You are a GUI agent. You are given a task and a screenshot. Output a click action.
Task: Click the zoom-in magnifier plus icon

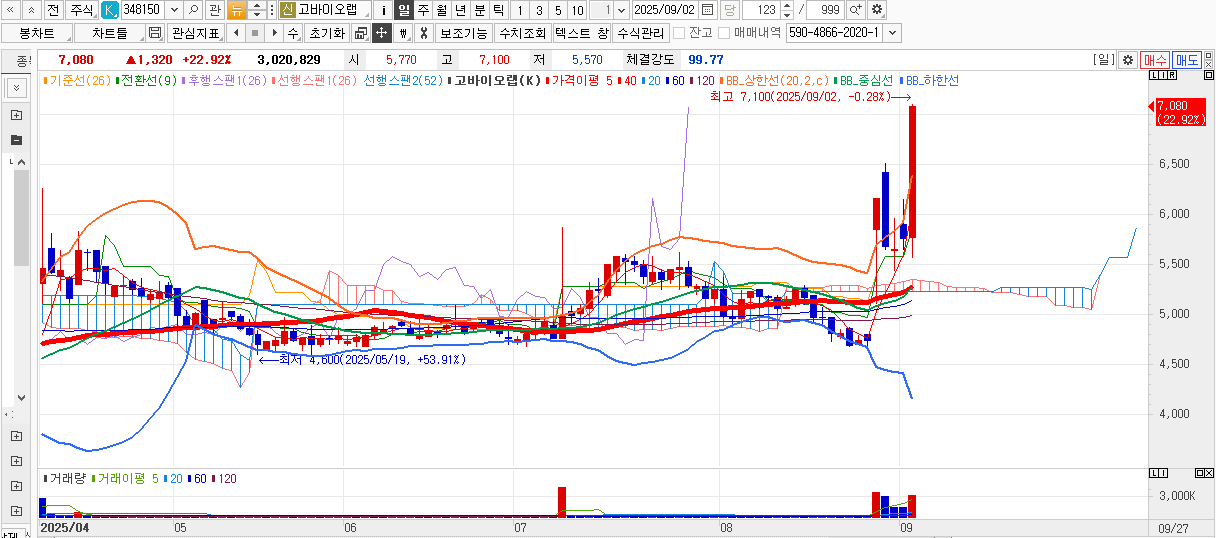(x=855, y=10)
